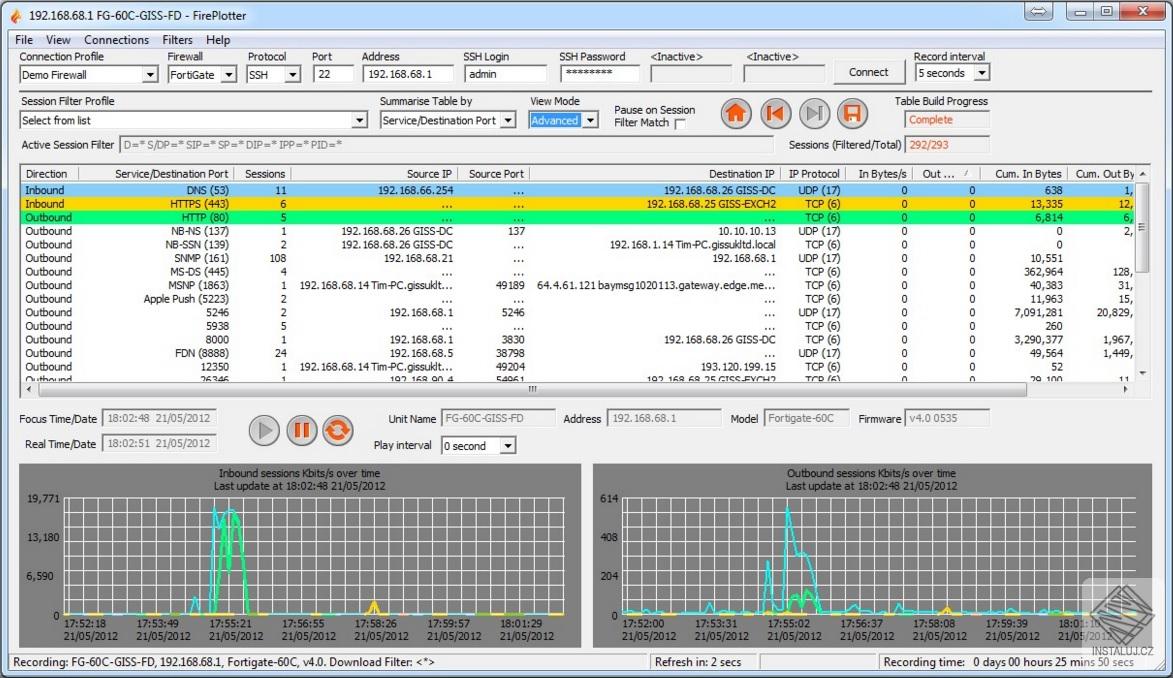Select the SNMP (161) row
Viewport: 1173px width, 678px height.
pos(578,258)
